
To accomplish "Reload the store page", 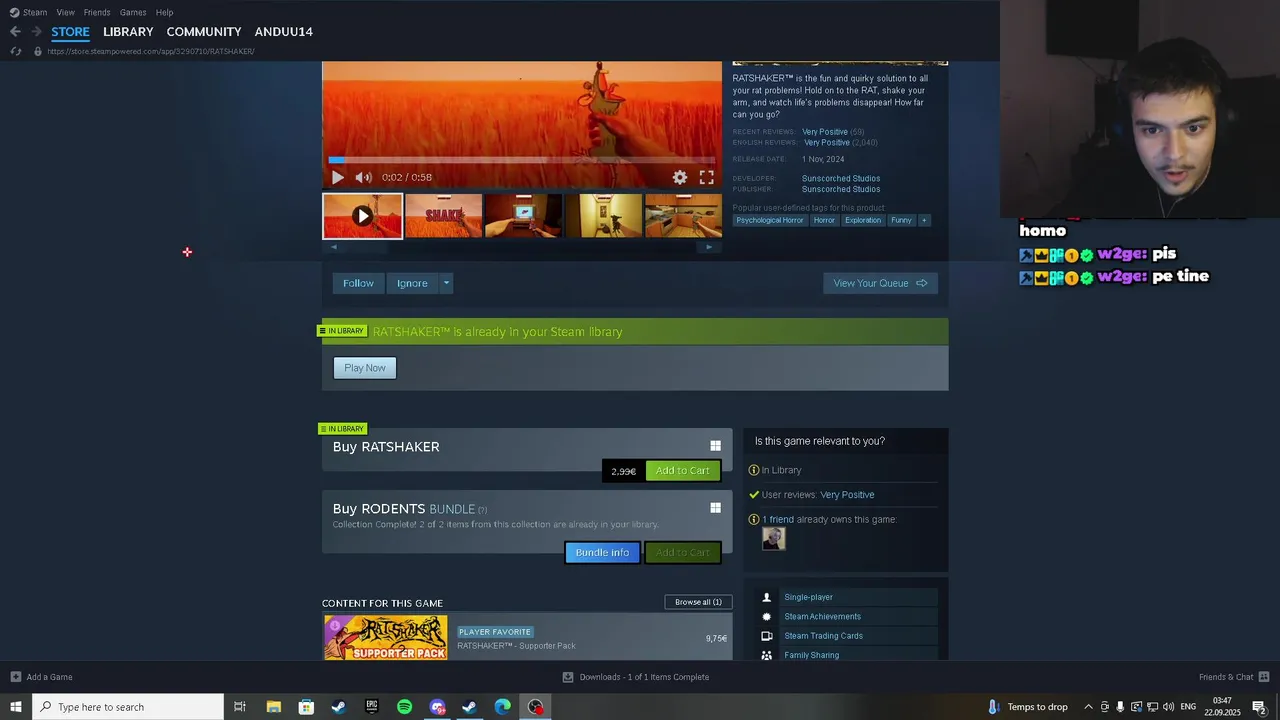I will pos(15,51).
